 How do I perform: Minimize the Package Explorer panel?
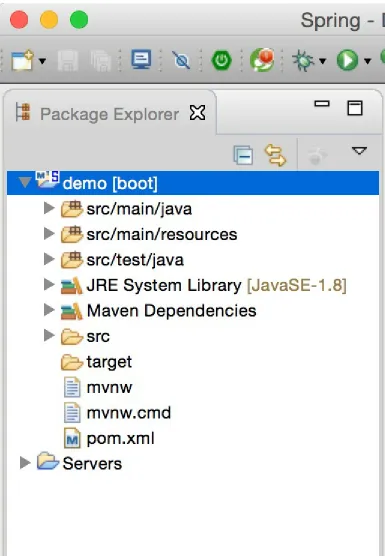click(322, 104)
